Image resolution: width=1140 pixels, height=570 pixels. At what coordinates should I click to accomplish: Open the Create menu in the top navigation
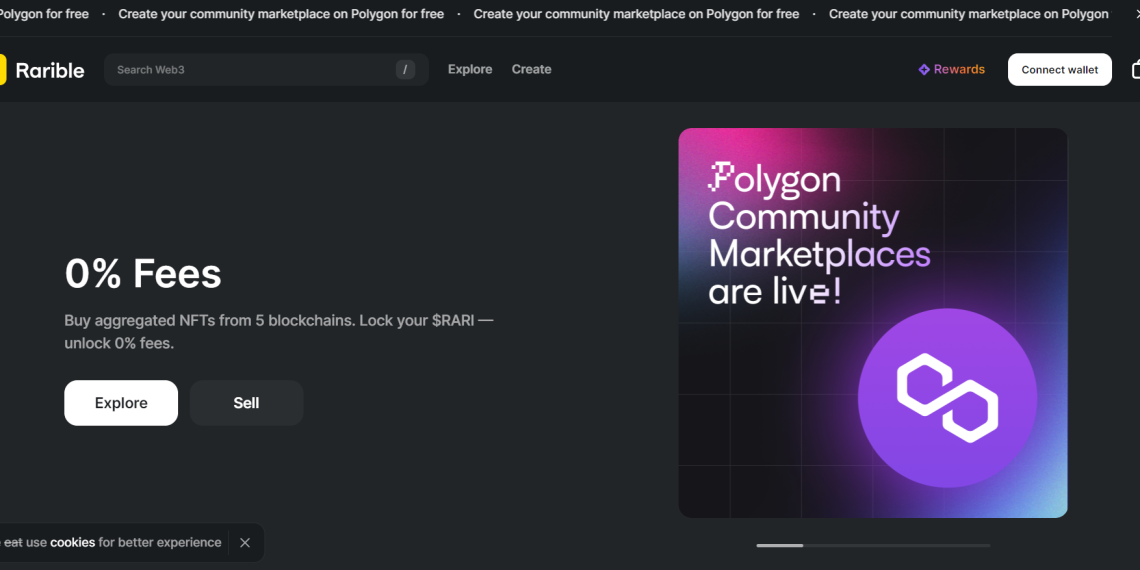pyautogui.click(x=531, y=70)
